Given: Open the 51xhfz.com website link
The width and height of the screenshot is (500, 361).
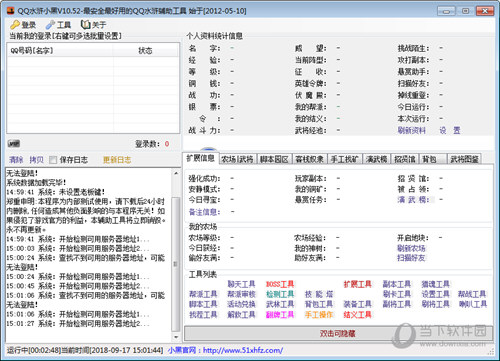Looking at the screenshot, I should 243,350.
